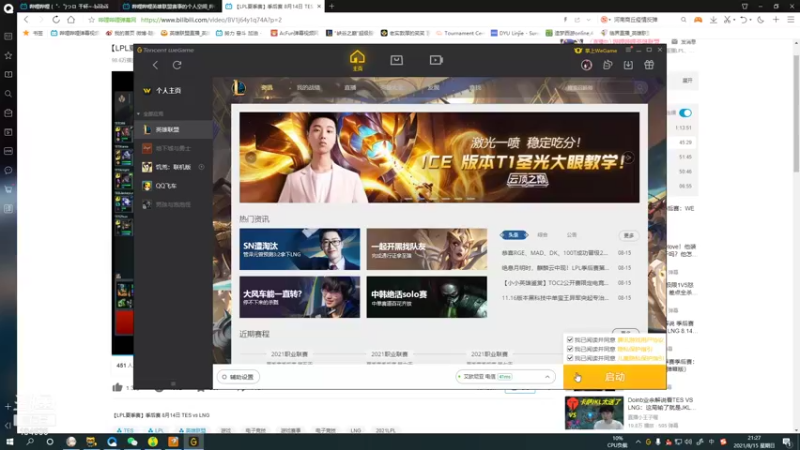
Task: Toggle the blue switch on bilibili page
Action: [686, 113]
